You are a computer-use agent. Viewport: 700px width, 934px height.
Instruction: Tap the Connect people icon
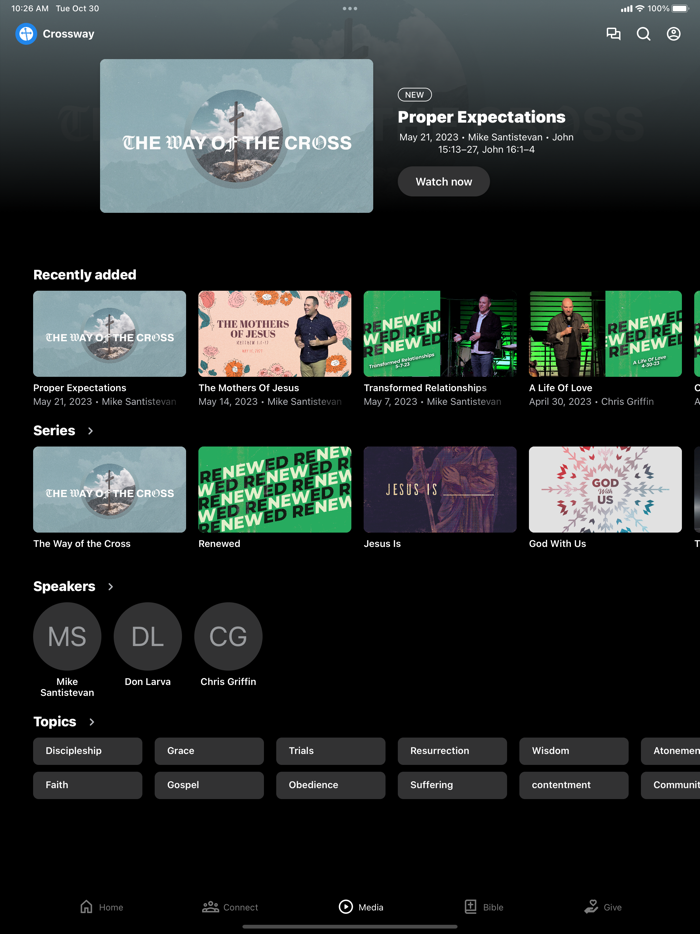pos(210,907)
